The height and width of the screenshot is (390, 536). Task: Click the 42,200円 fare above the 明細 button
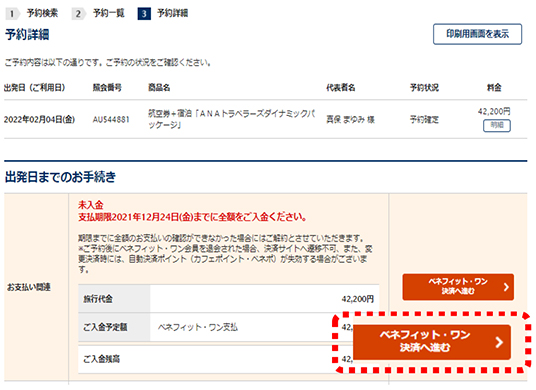[494, 111]
